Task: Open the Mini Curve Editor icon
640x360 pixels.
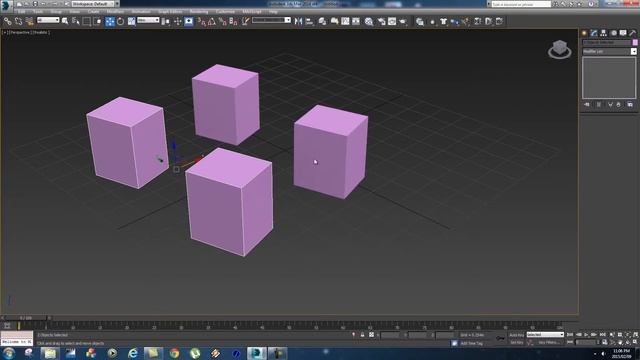Action: click(7, 325)
